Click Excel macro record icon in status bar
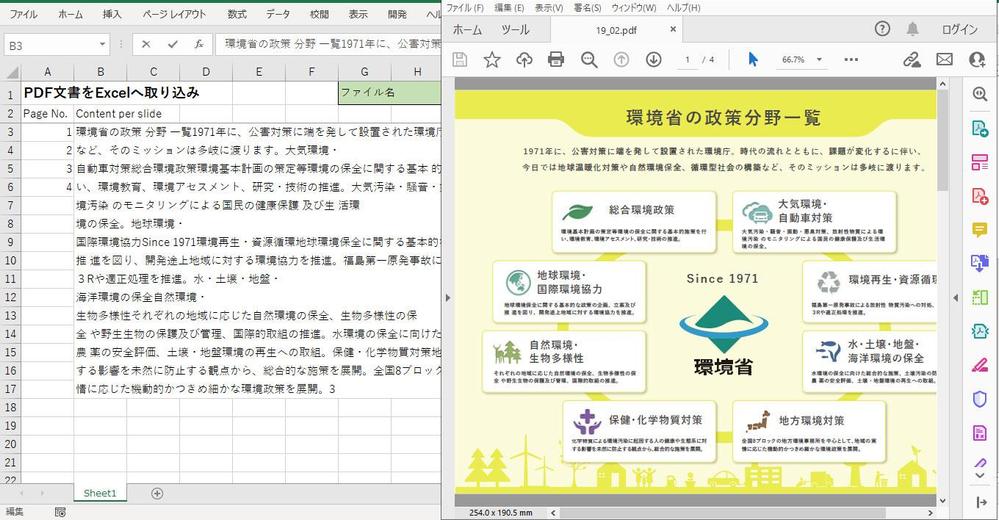The height and width of the screenshot is (520, 999). (x=60, y=512)
